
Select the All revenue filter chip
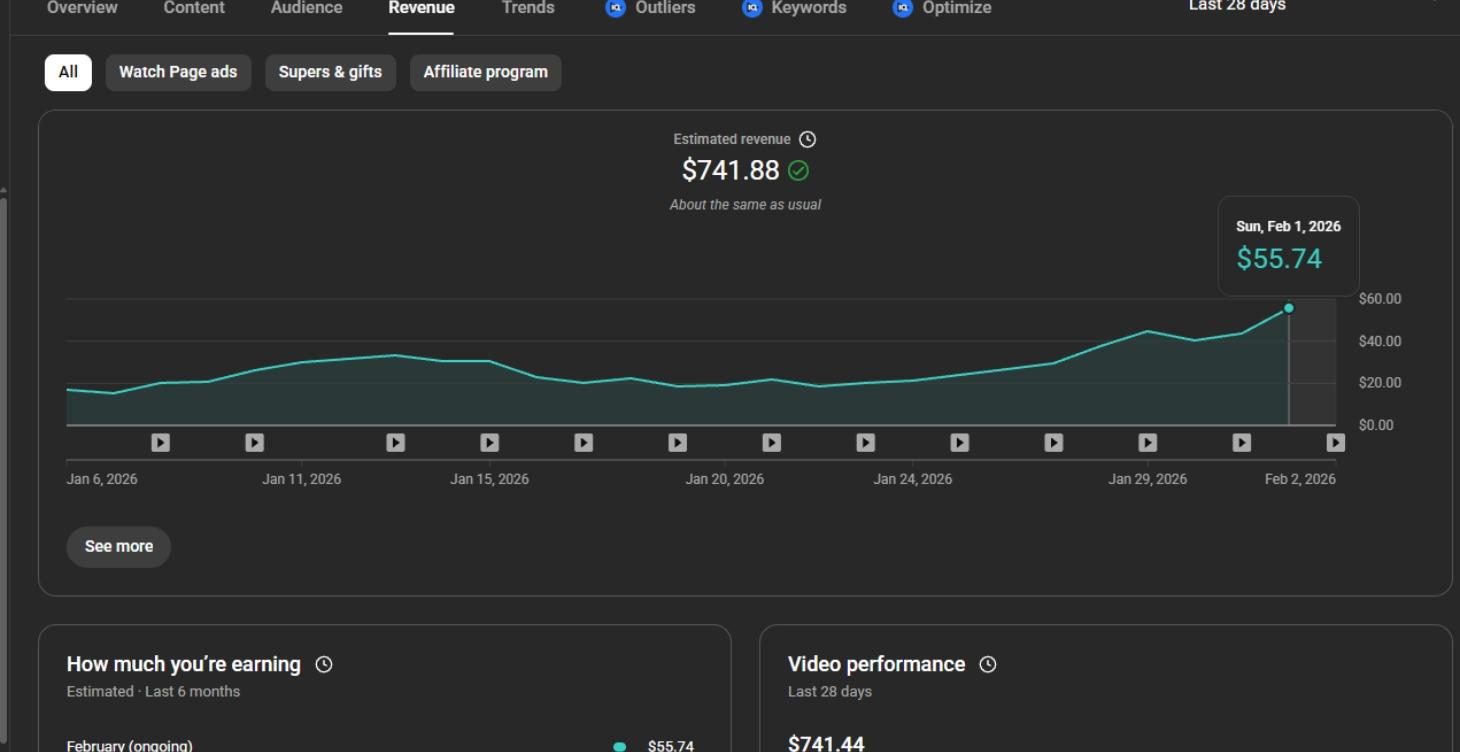click(x=68, y=72)
